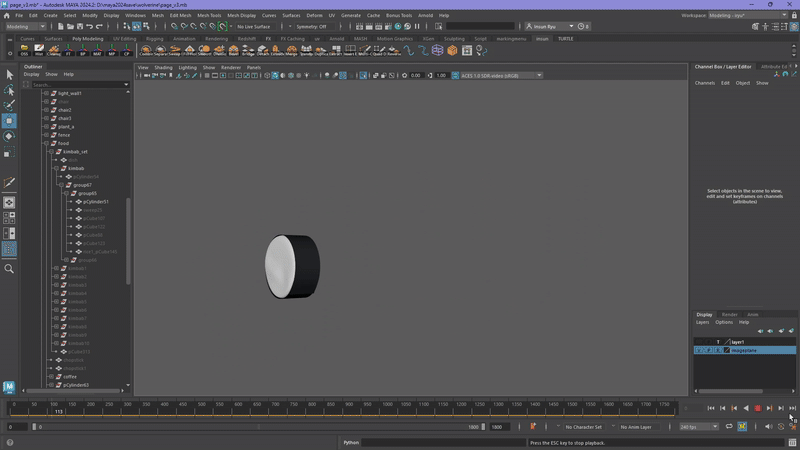
Task: Open the Deform menu
Action: pyautogui.click(x=314, y=15)
